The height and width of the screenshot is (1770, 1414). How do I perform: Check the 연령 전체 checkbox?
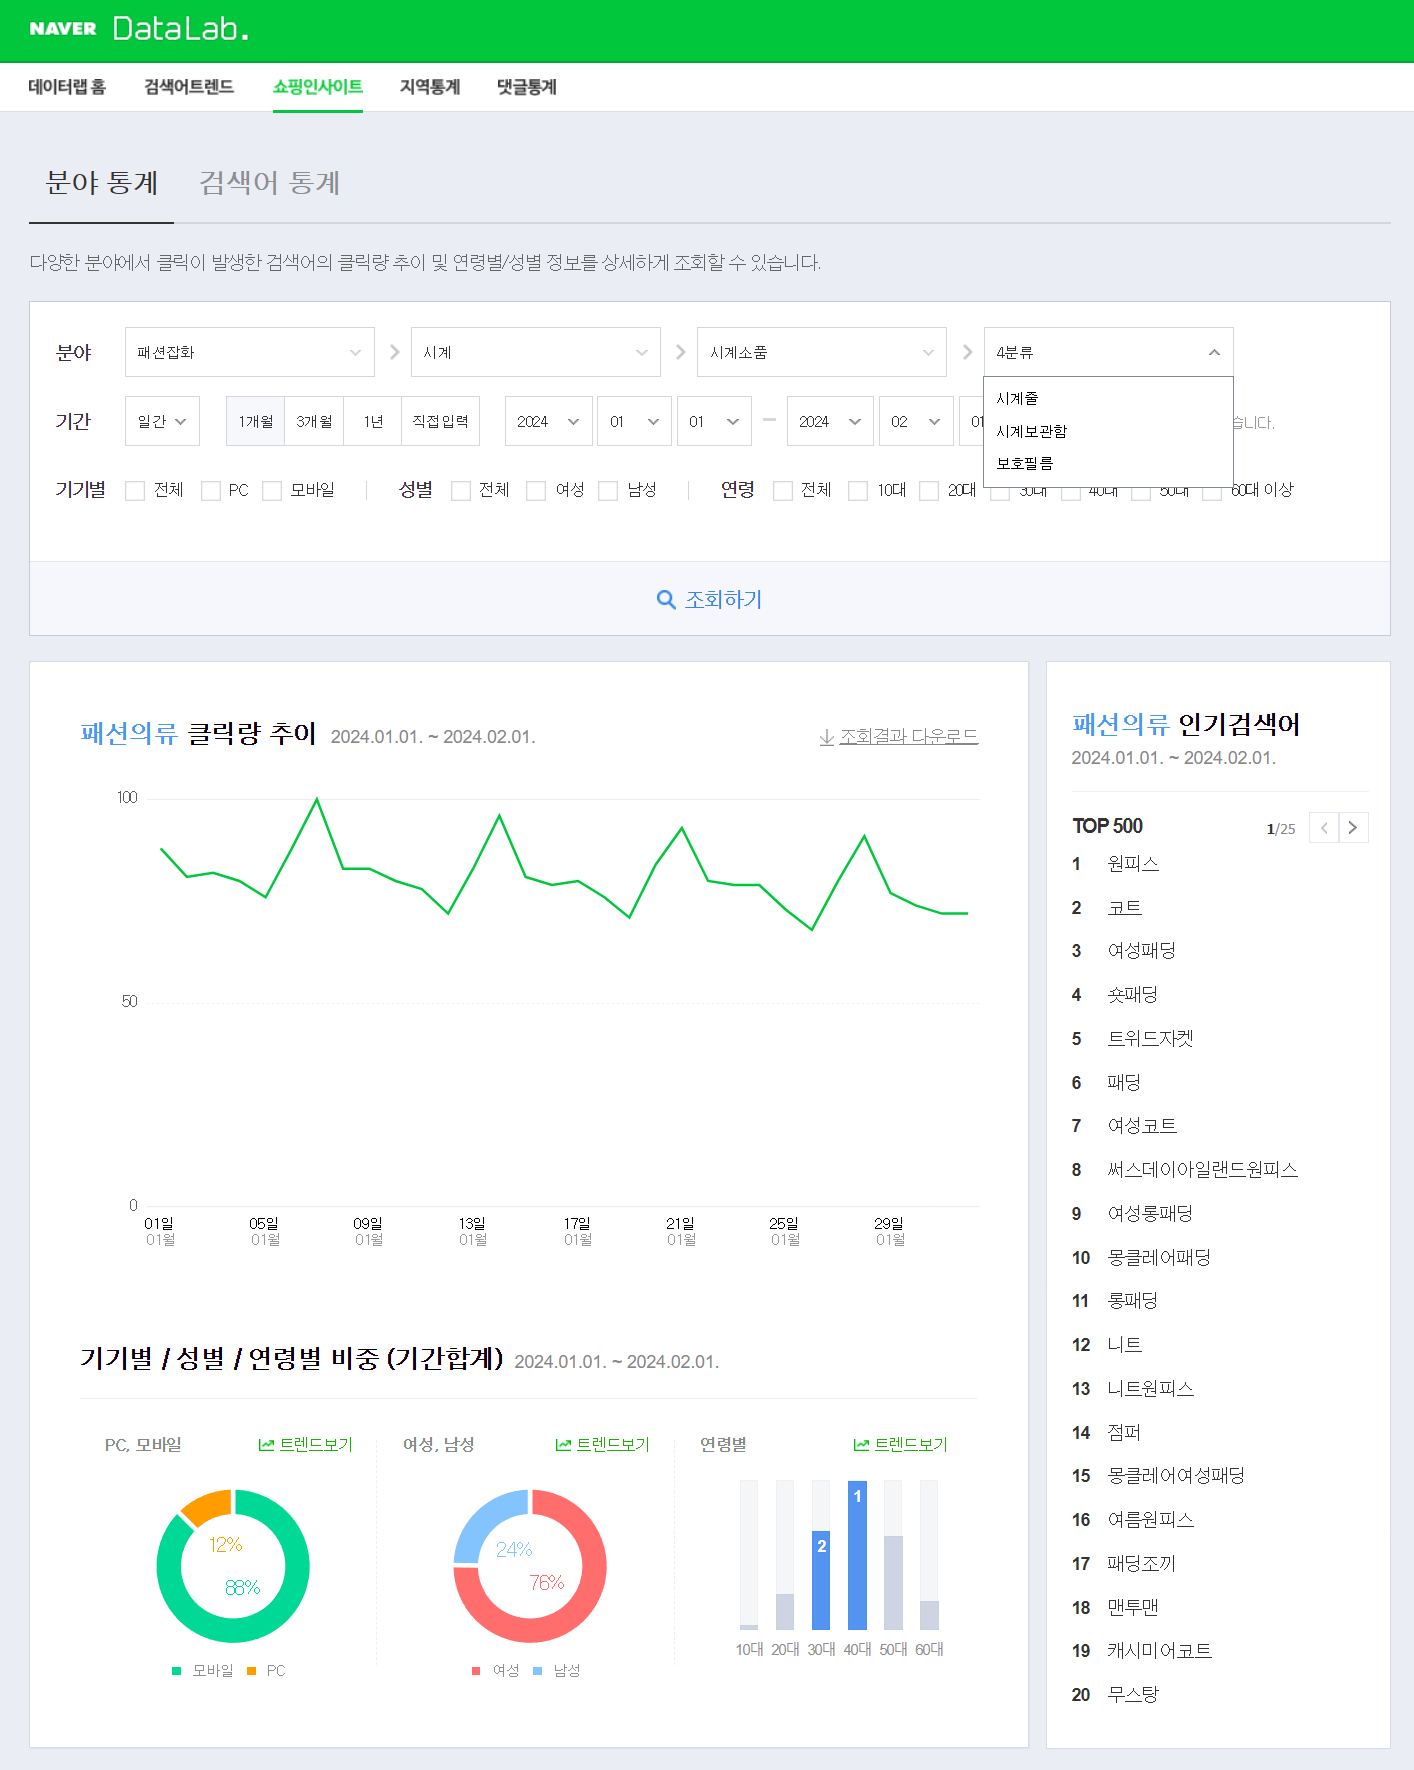click(783, 490)
